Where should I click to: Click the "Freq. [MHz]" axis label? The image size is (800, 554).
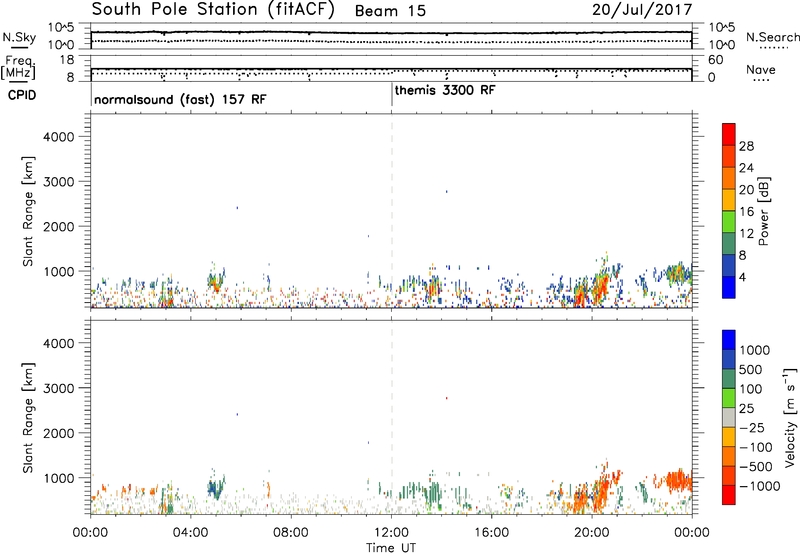18,67
